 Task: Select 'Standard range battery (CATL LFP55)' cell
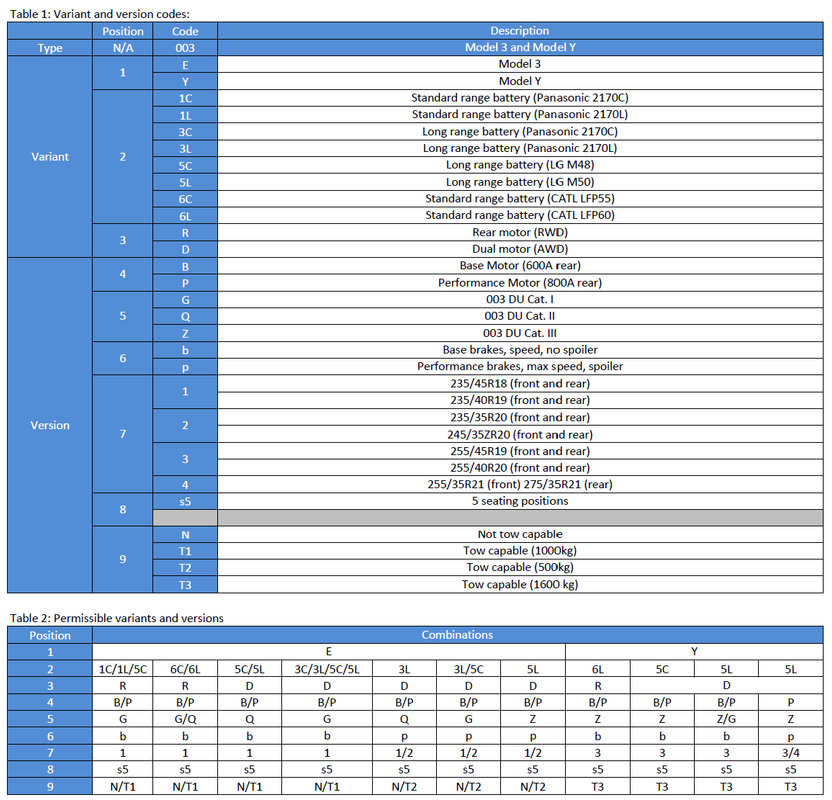[520, 198]
